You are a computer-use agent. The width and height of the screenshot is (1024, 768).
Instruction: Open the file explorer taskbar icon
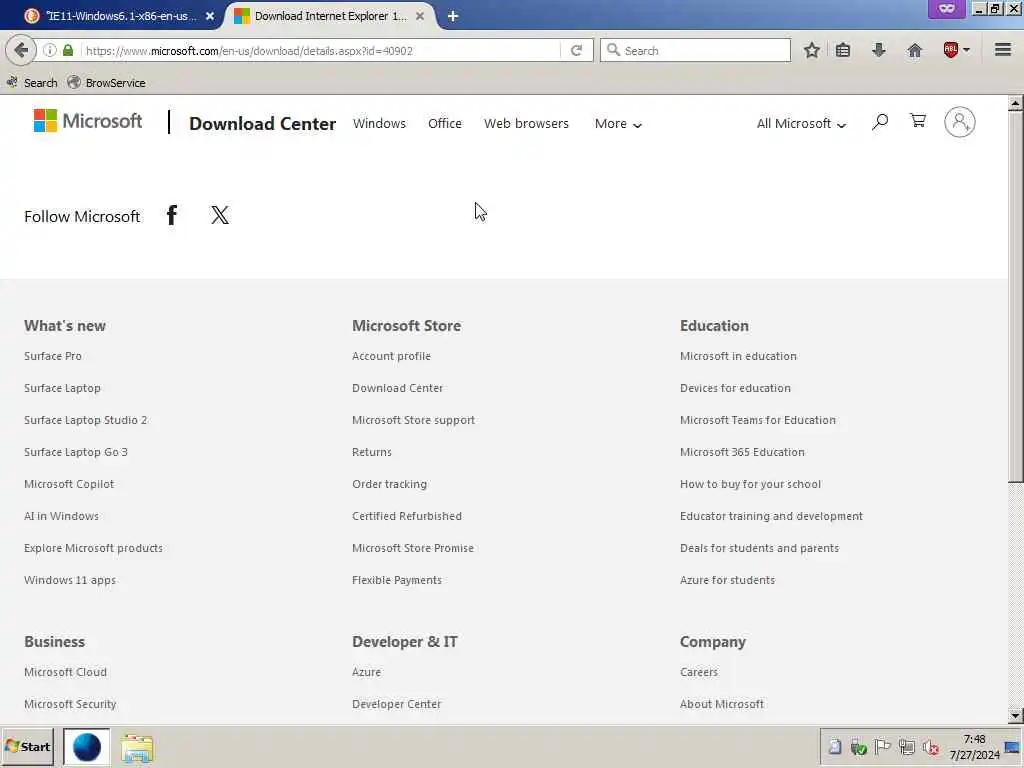click(137, 748)
